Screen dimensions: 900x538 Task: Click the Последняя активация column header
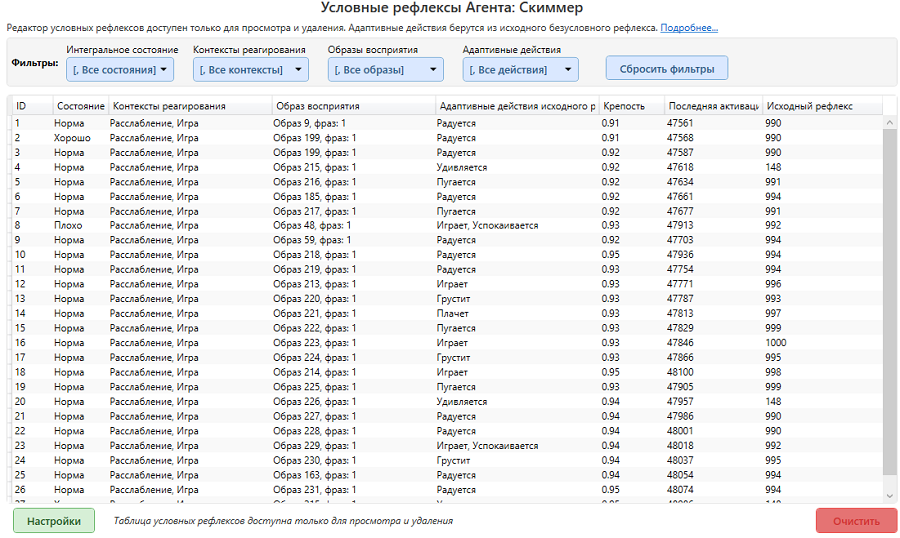click(x=712, y=106)
